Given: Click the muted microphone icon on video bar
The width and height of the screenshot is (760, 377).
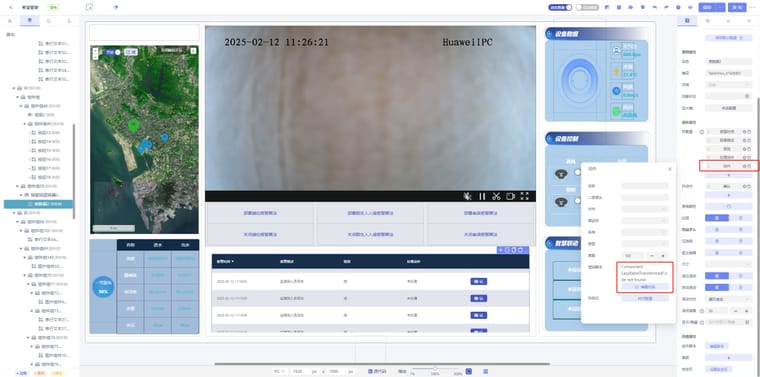Looking at the screenshot, I should [468, 196].
